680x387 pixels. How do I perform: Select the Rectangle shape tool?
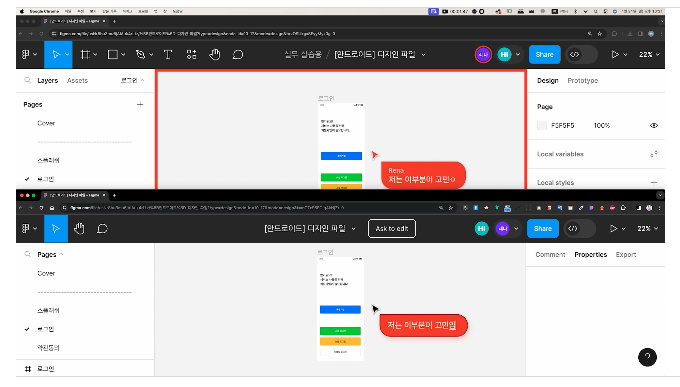tap(113, 55)
